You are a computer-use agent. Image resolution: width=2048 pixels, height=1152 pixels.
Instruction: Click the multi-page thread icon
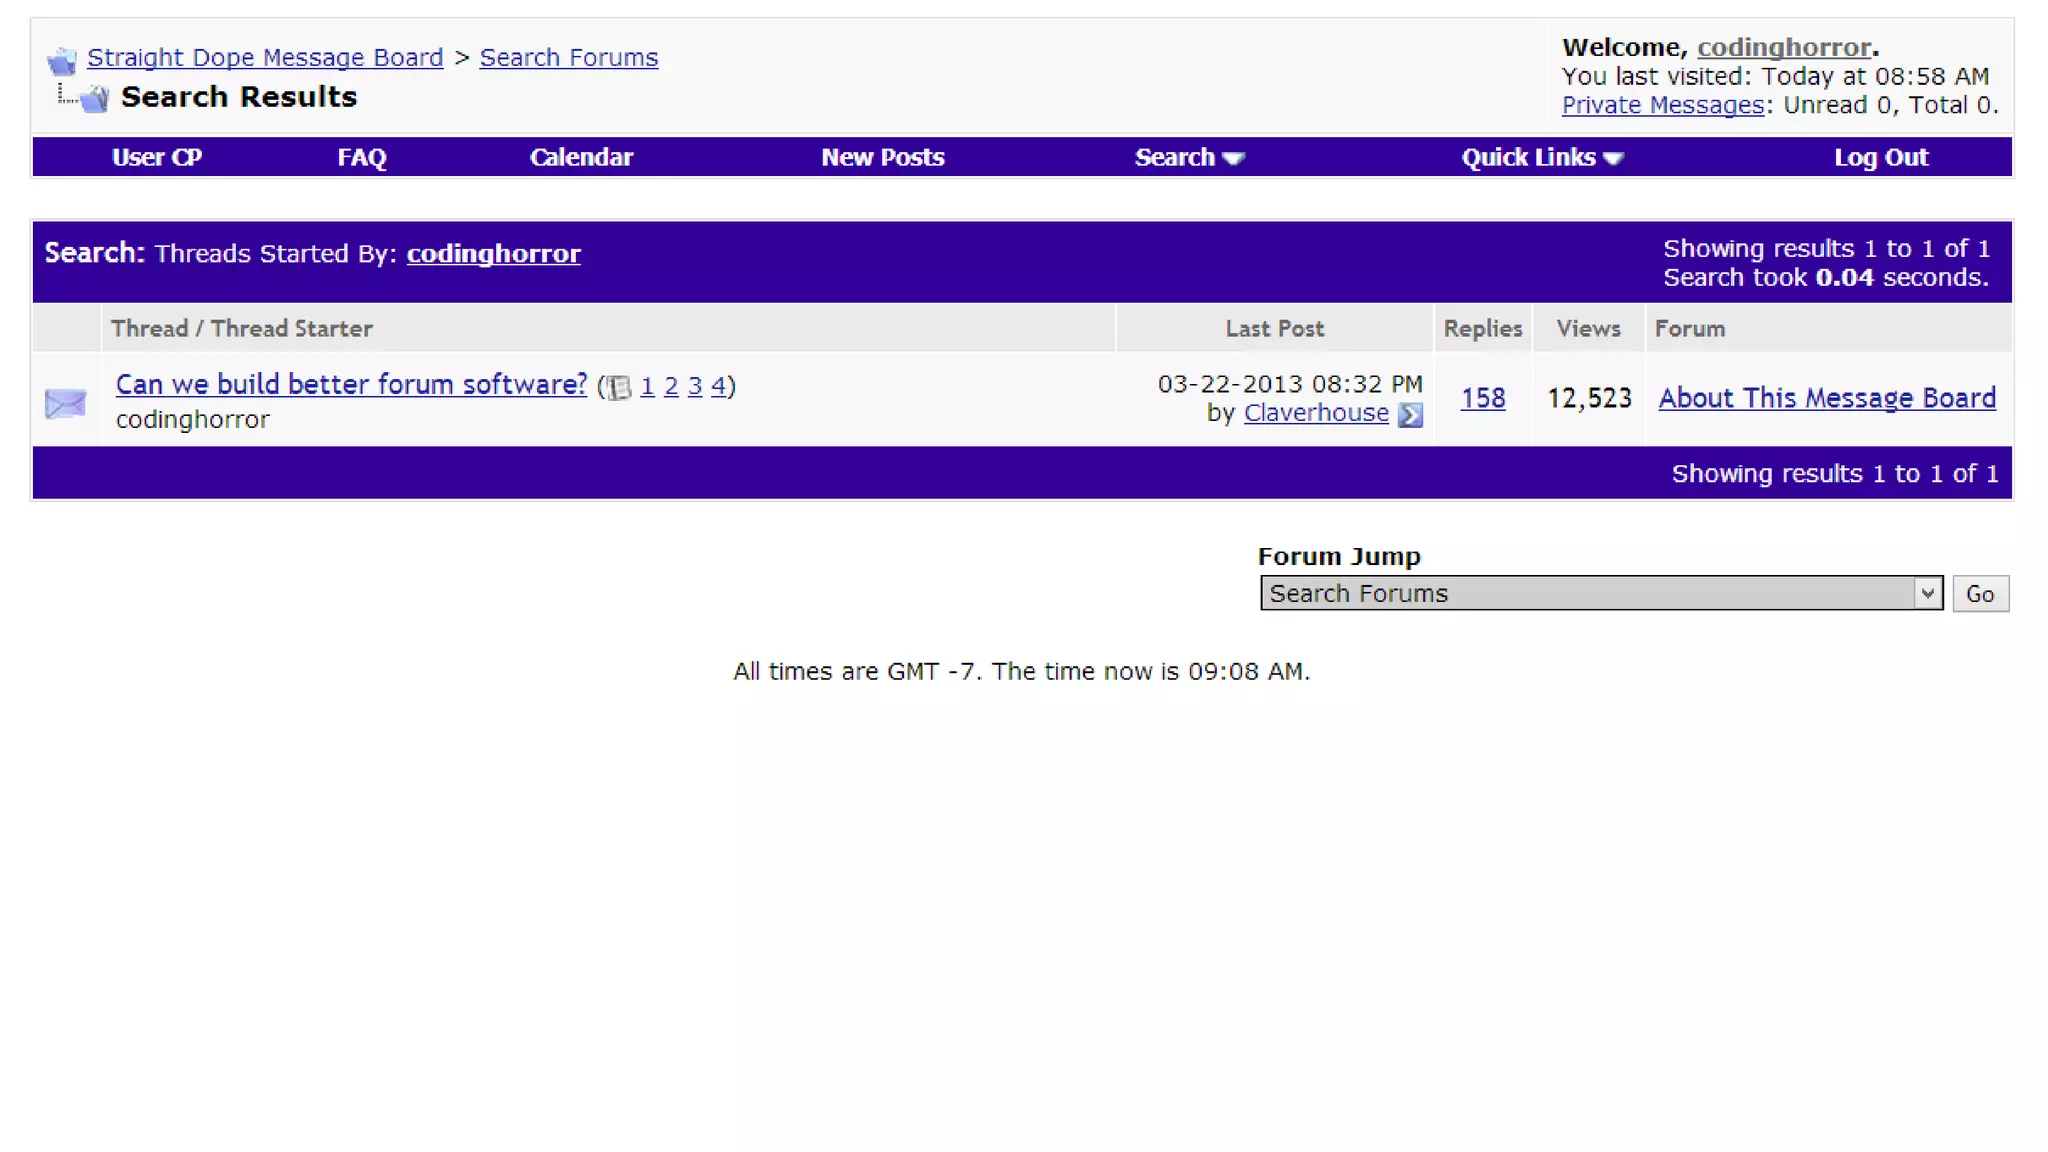pyautogui.click(x=619, y=387)
